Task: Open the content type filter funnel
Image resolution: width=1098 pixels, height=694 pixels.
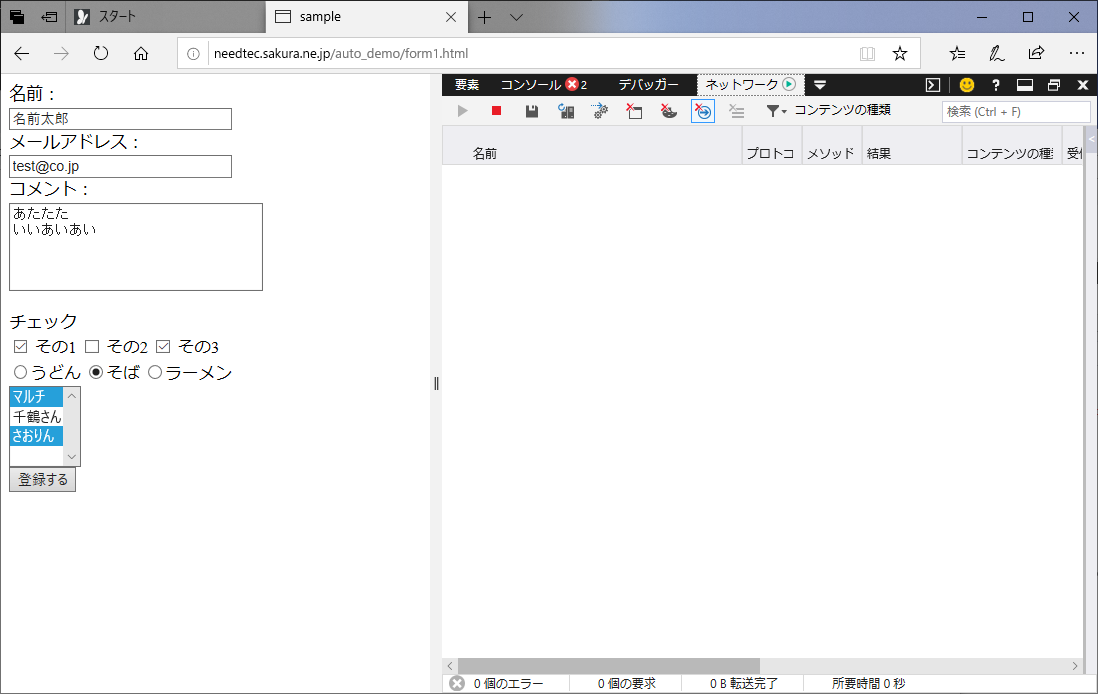Action: (776, 111)
